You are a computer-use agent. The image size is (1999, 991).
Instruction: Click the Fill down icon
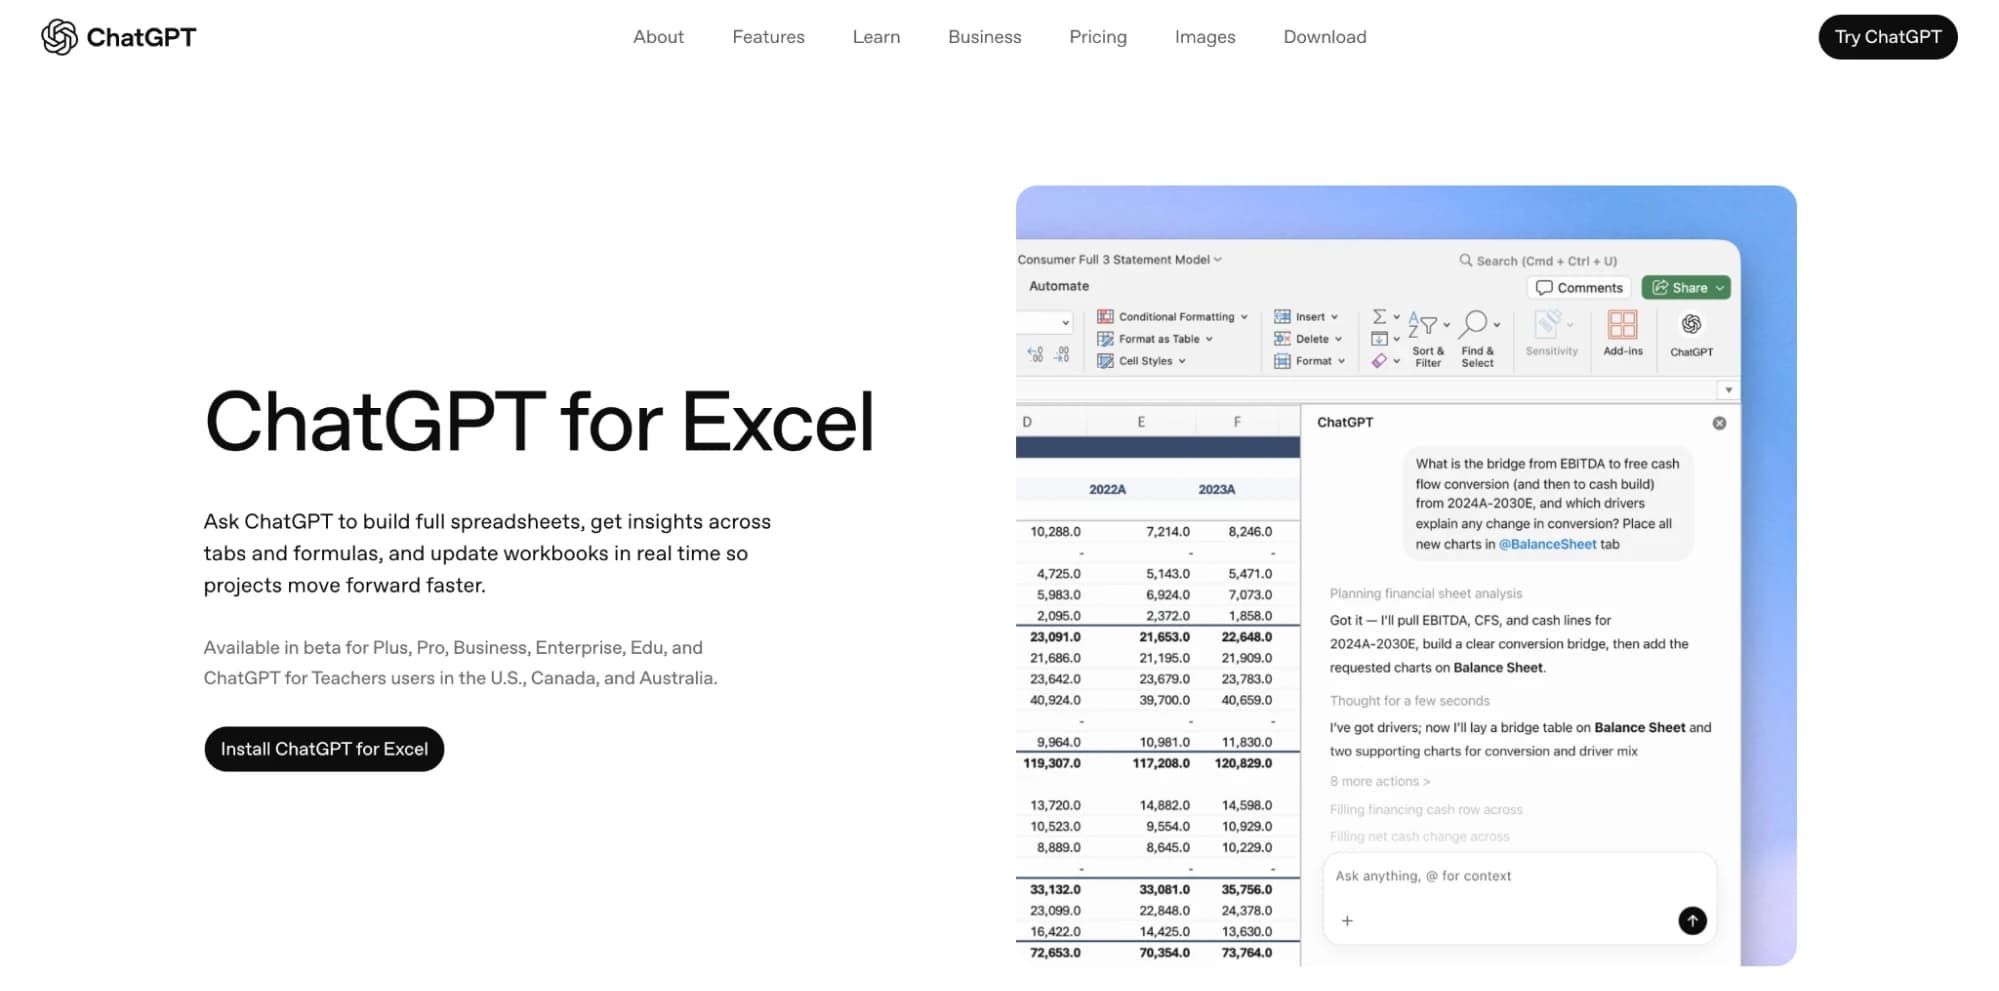pos(1379,339)
